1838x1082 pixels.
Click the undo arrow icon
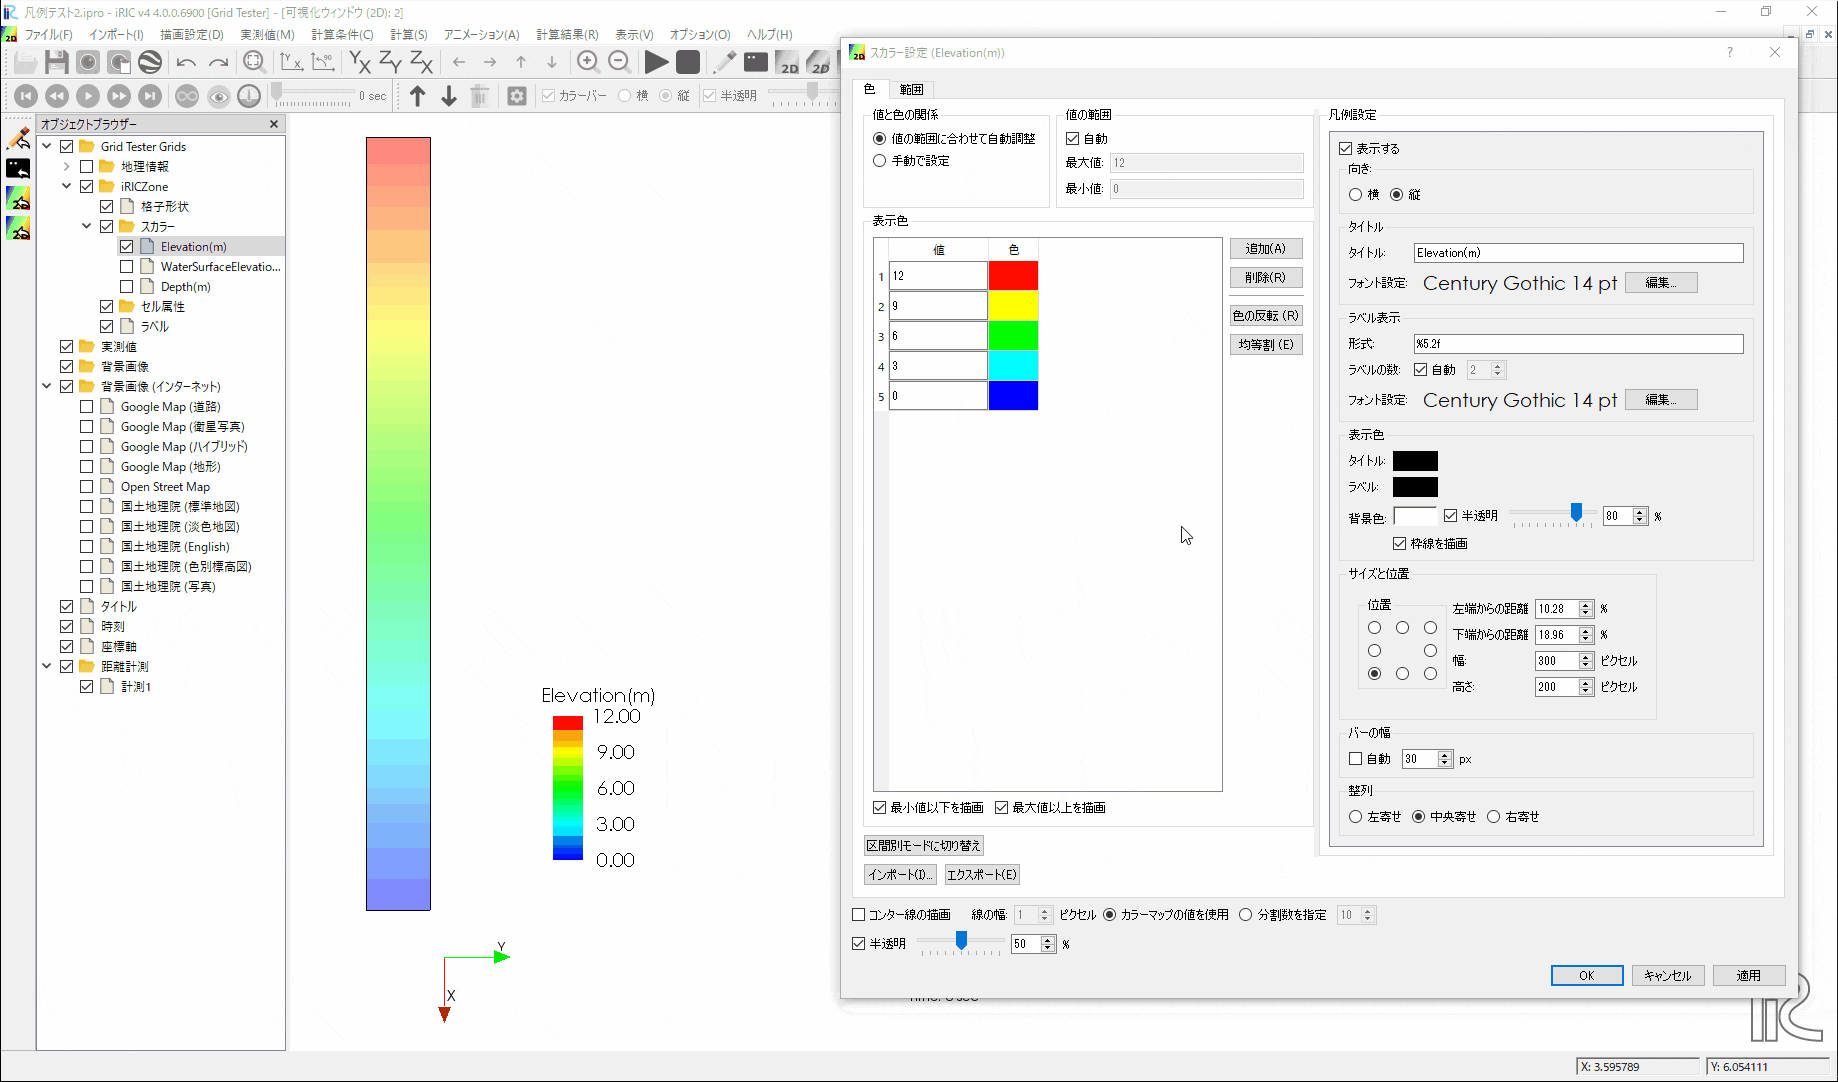[x=186, y=62]
